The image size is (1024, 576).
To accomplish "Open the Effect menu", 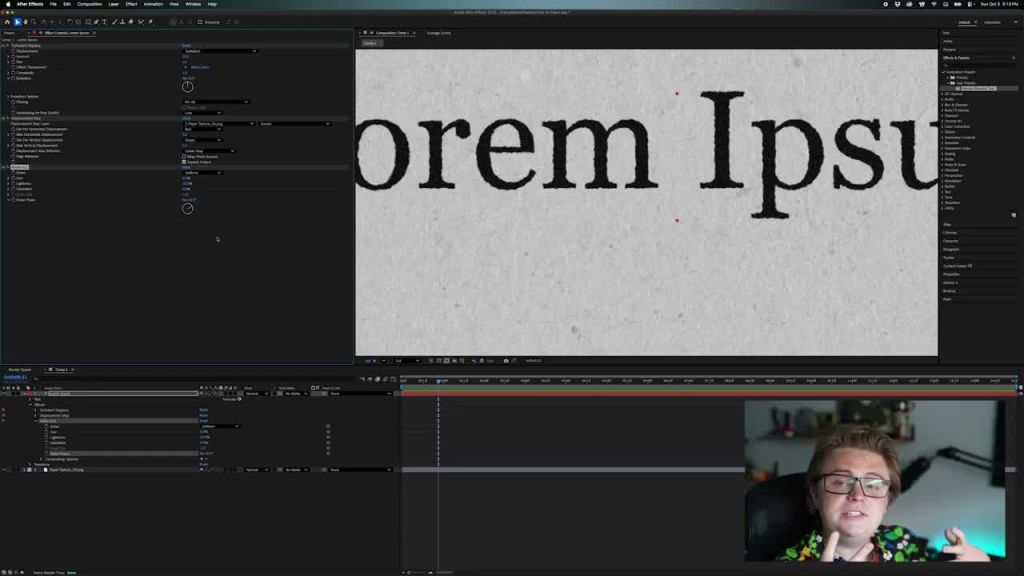I will 131,4.
